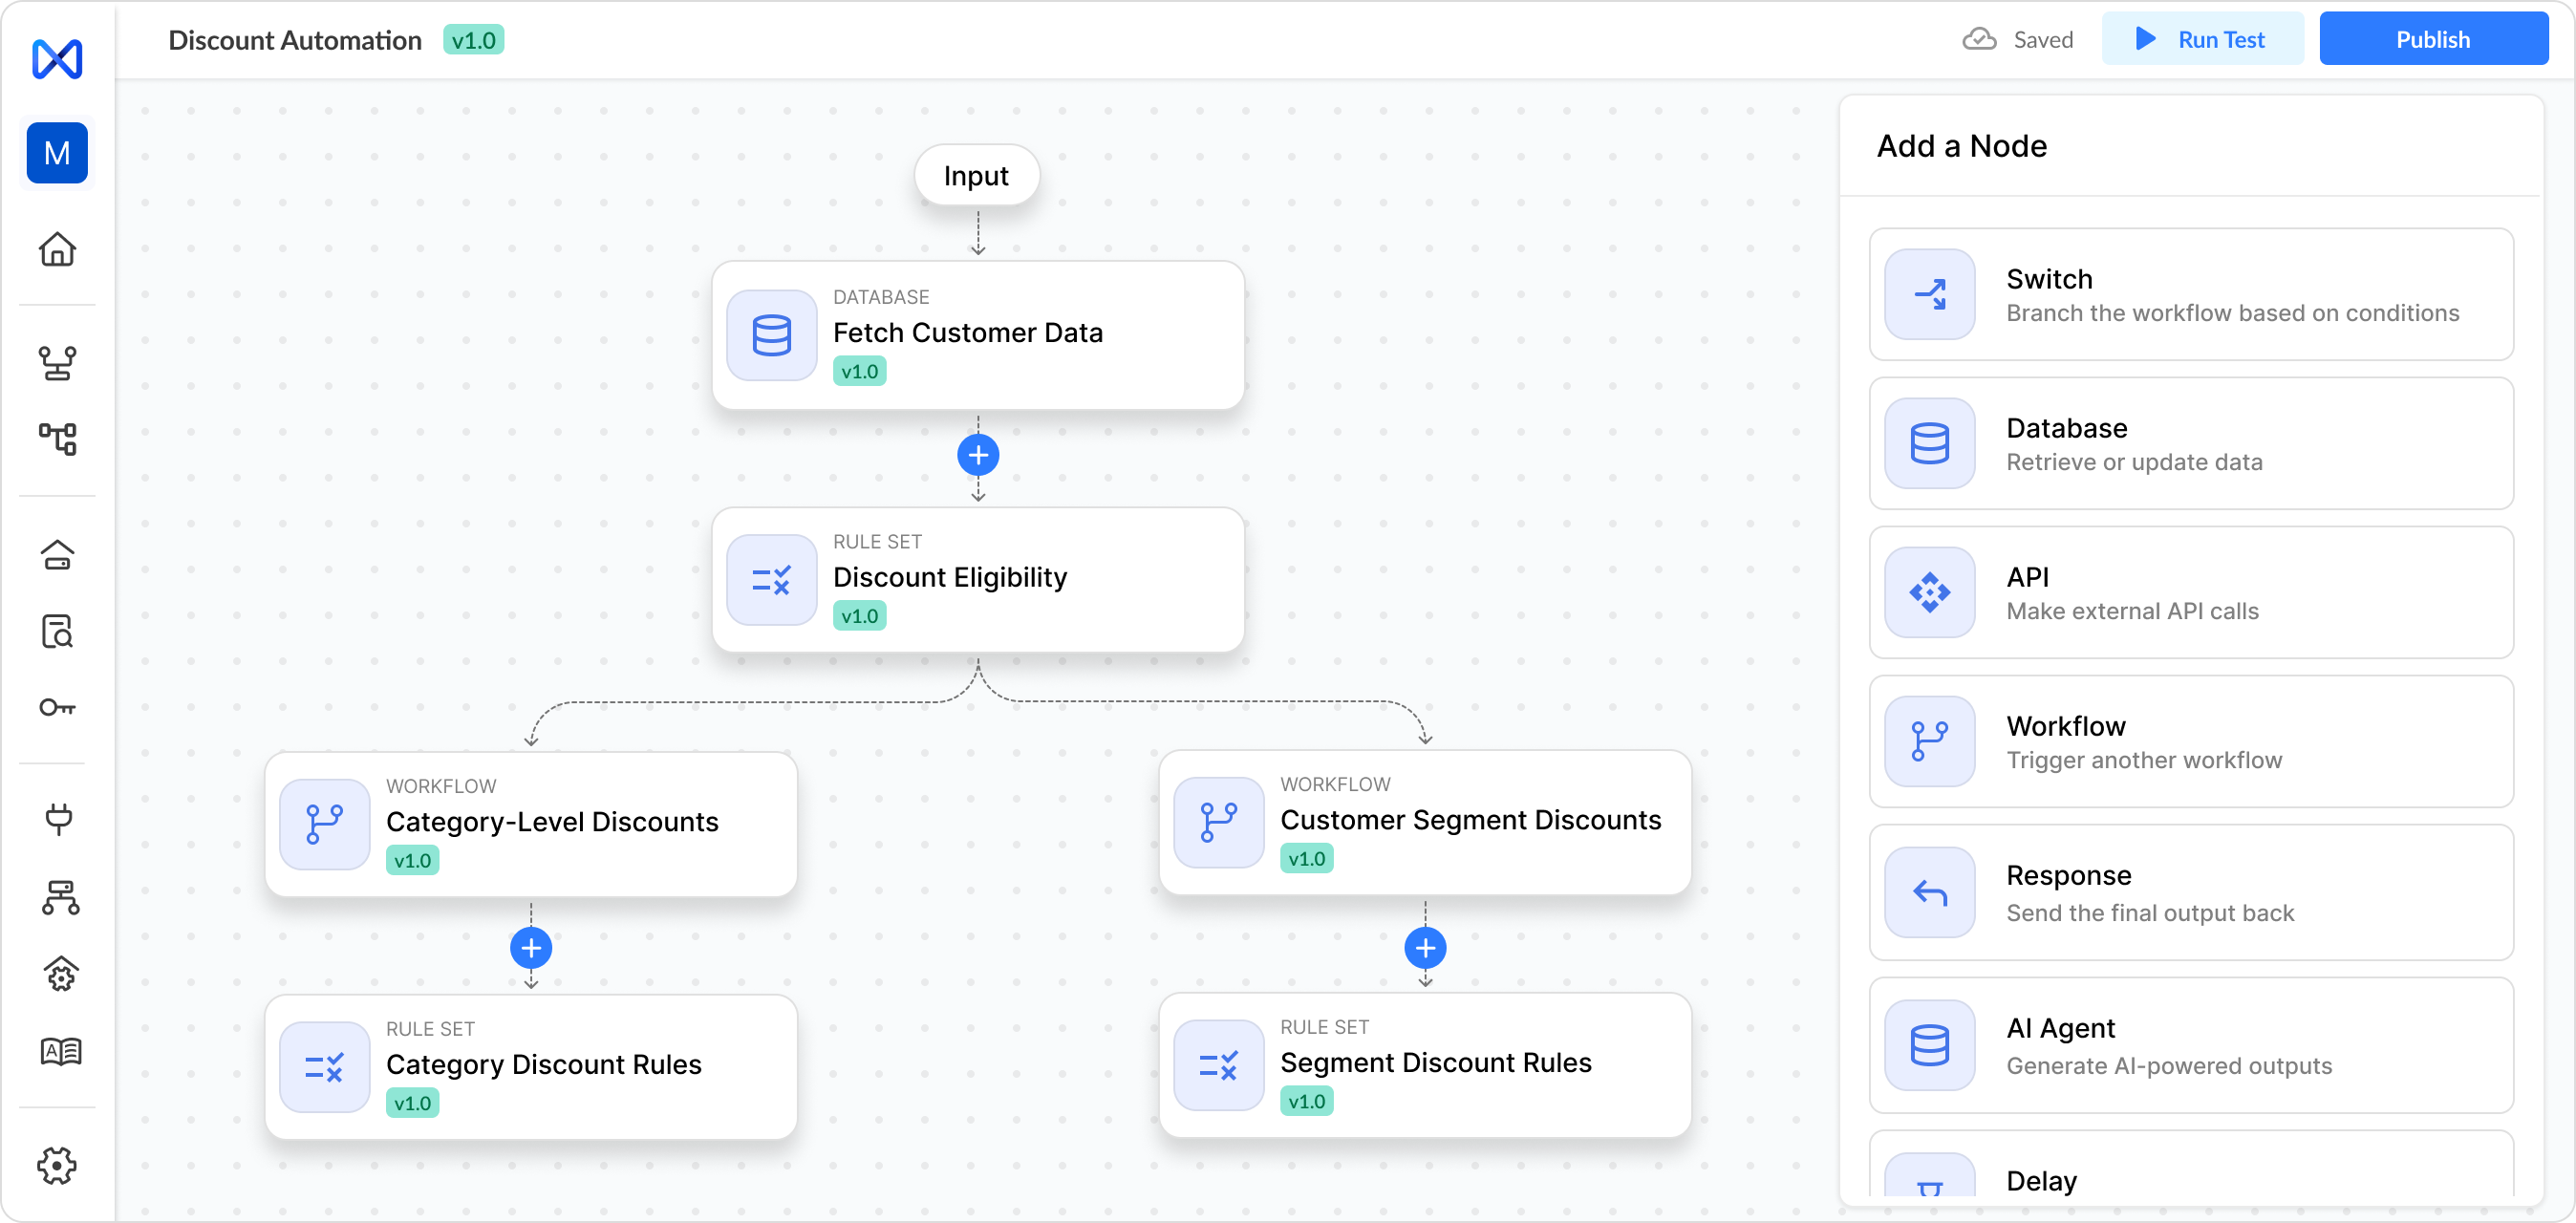Pick the Response node from list
The image size is (2576, 1223).
click(x=2190, y=891)
